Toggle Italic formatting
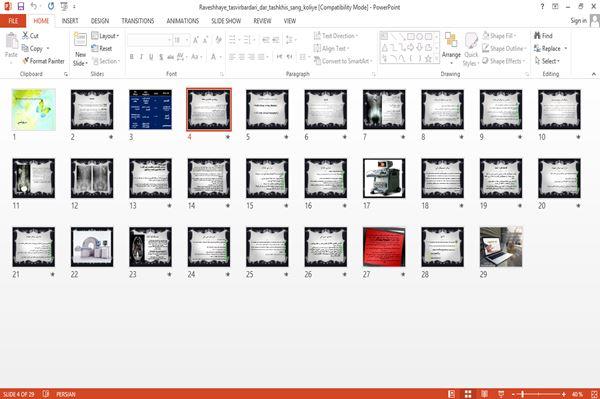The image size is (600, 399). coord(141,57)
